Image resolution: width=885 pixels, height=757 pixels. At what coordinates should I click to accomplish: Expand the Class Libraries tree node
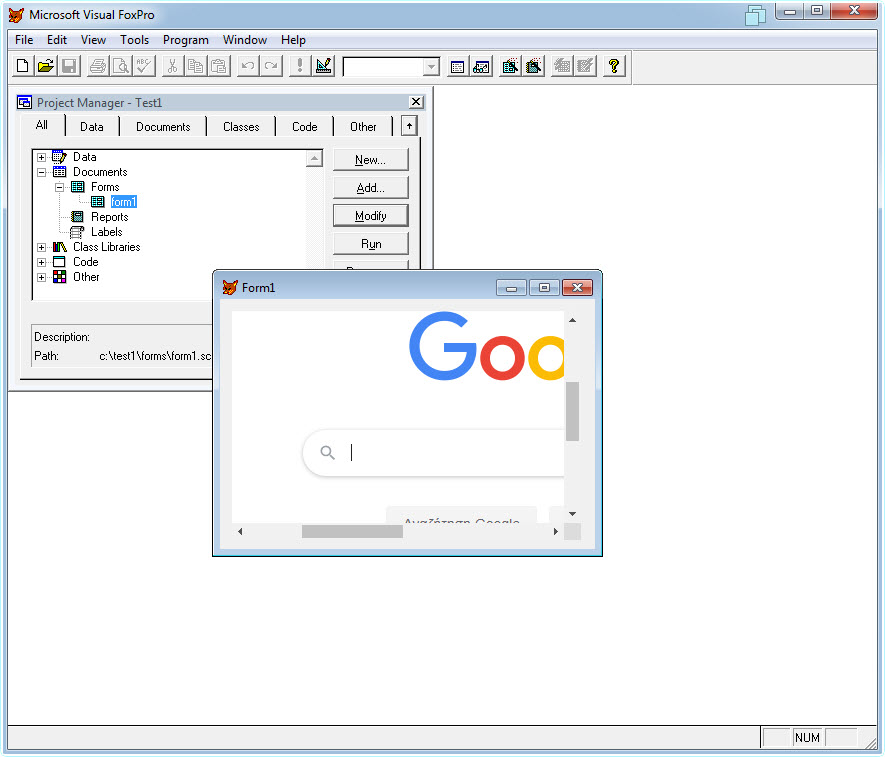[x=41, y=247]
